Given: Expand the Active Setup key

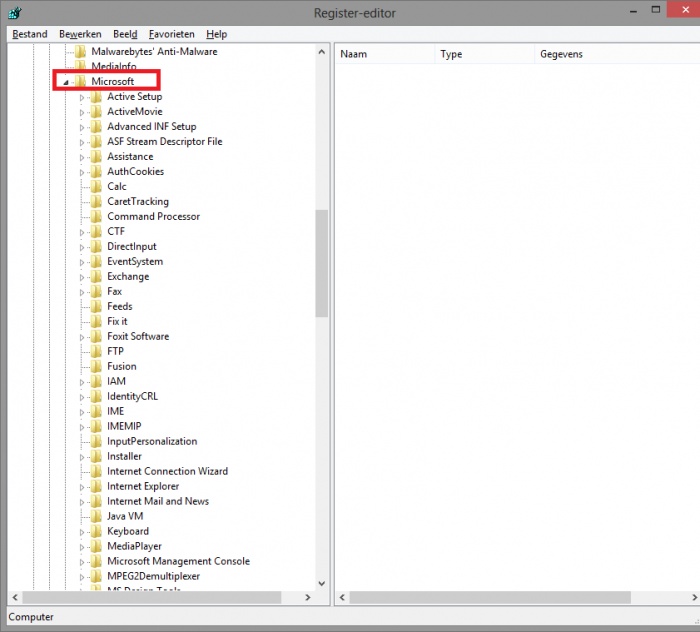Looking at the screenshot, I should coord(82,97).
